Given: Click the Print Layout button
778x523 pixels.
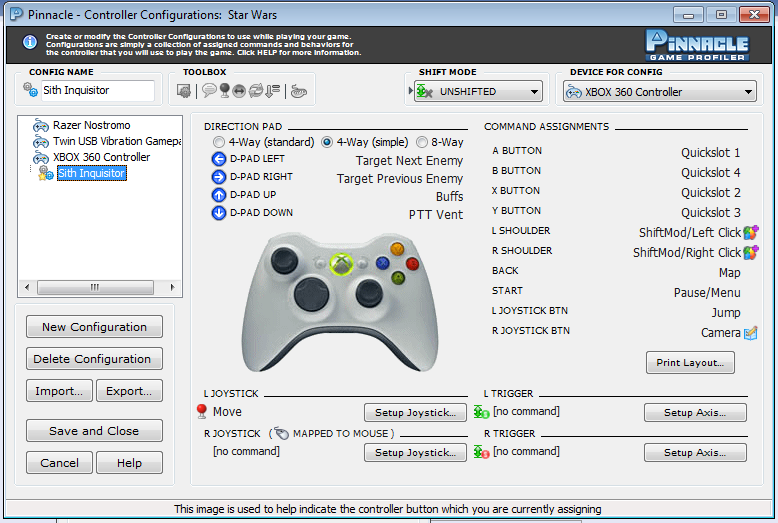Looking at the screenshot, I should 690,363.
